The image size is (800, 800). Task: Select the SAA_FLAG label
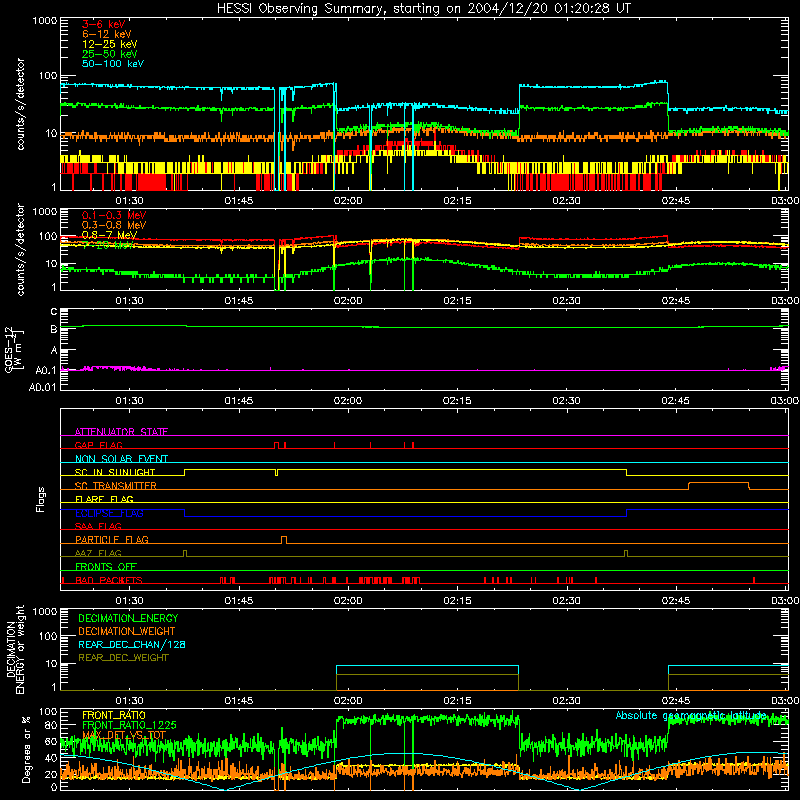tap(98, 526)
